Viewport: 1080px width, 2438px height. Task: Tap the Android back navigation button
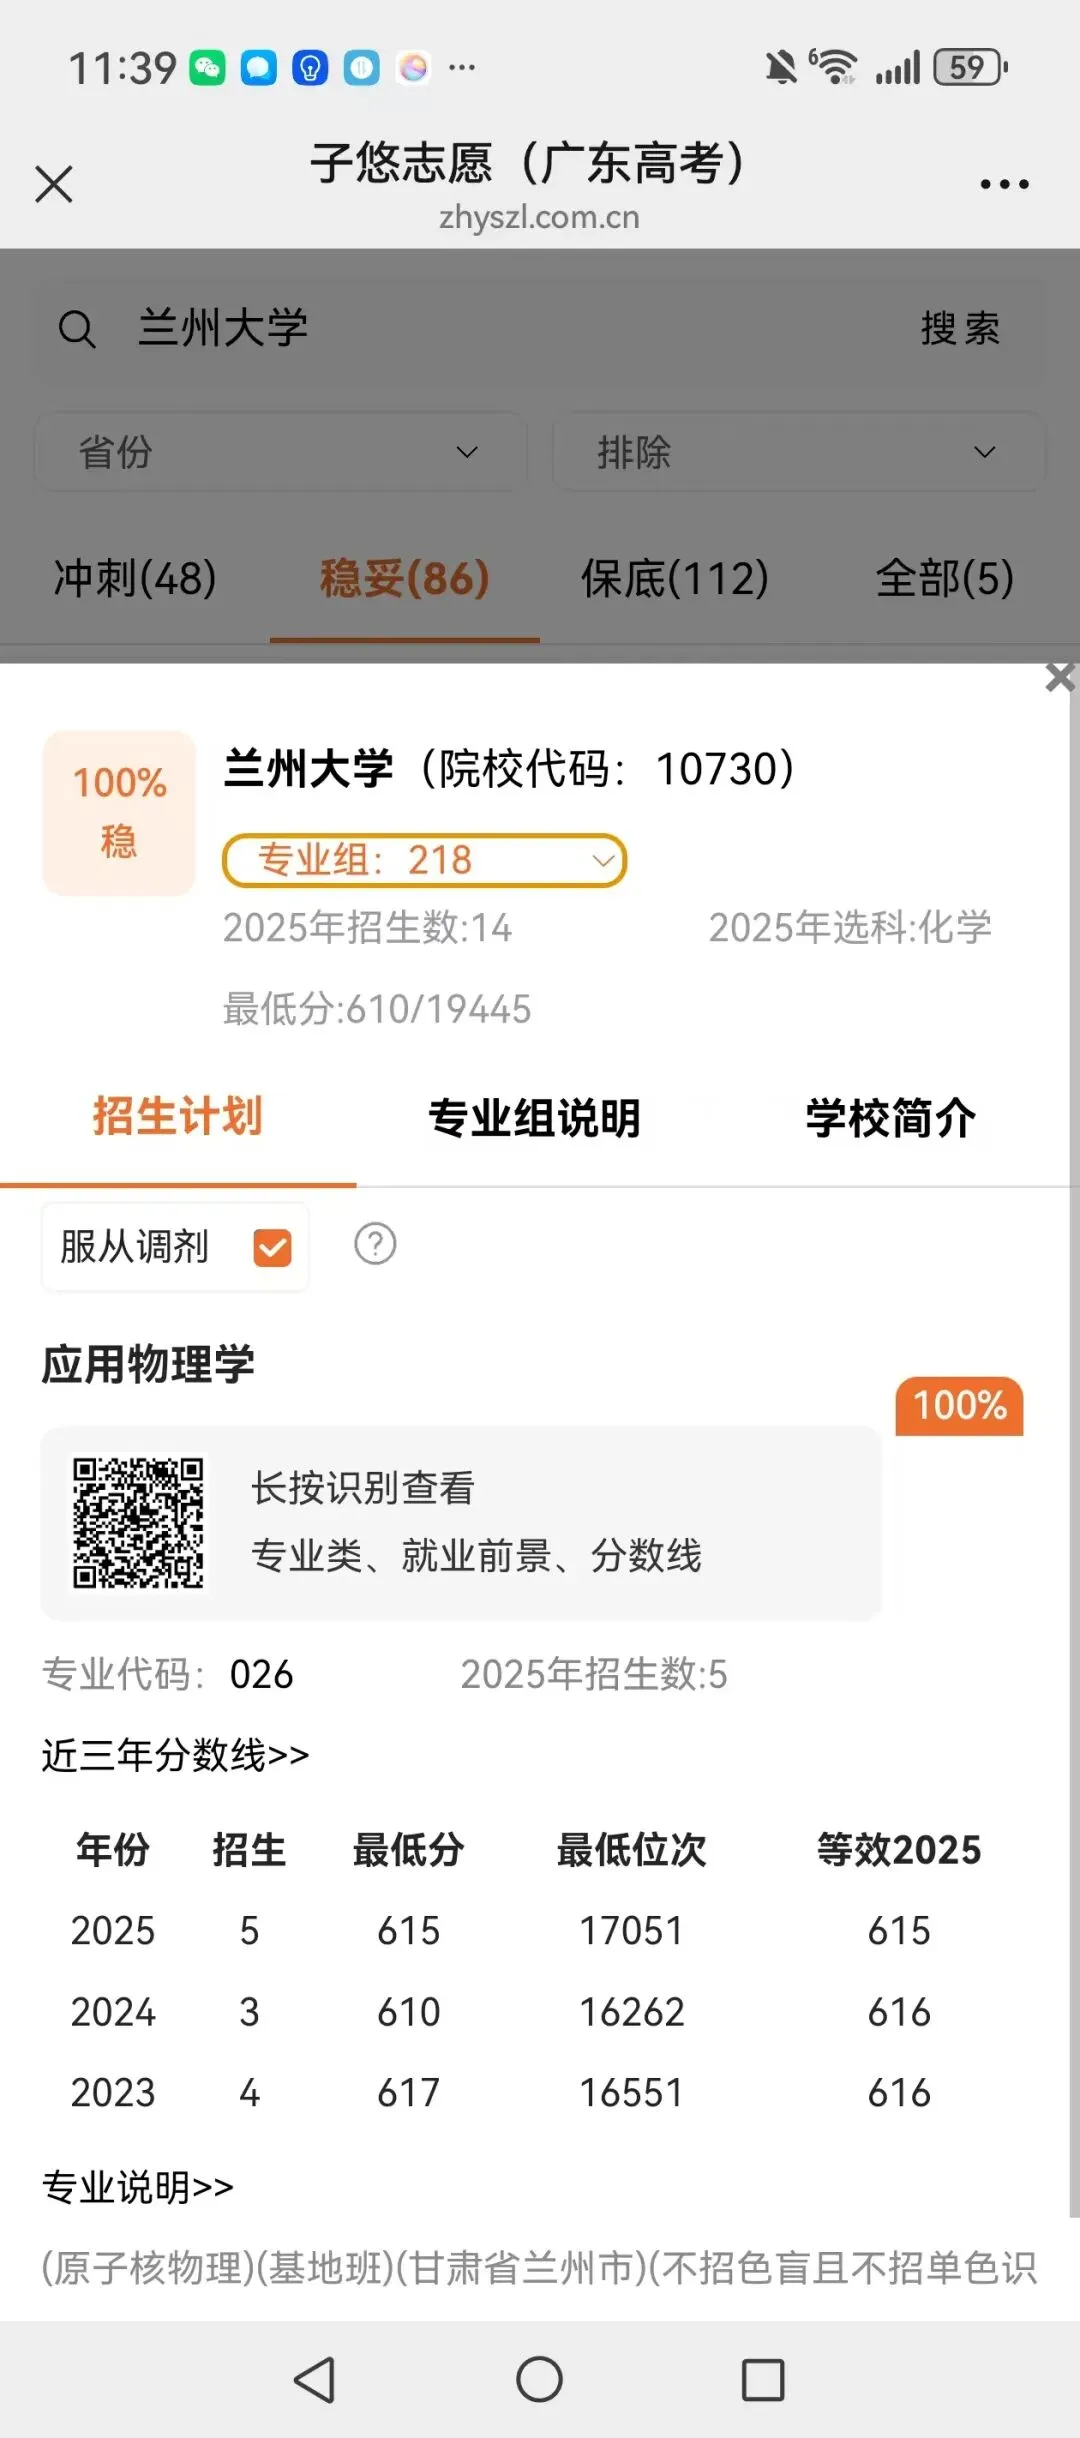[314, 2379]
